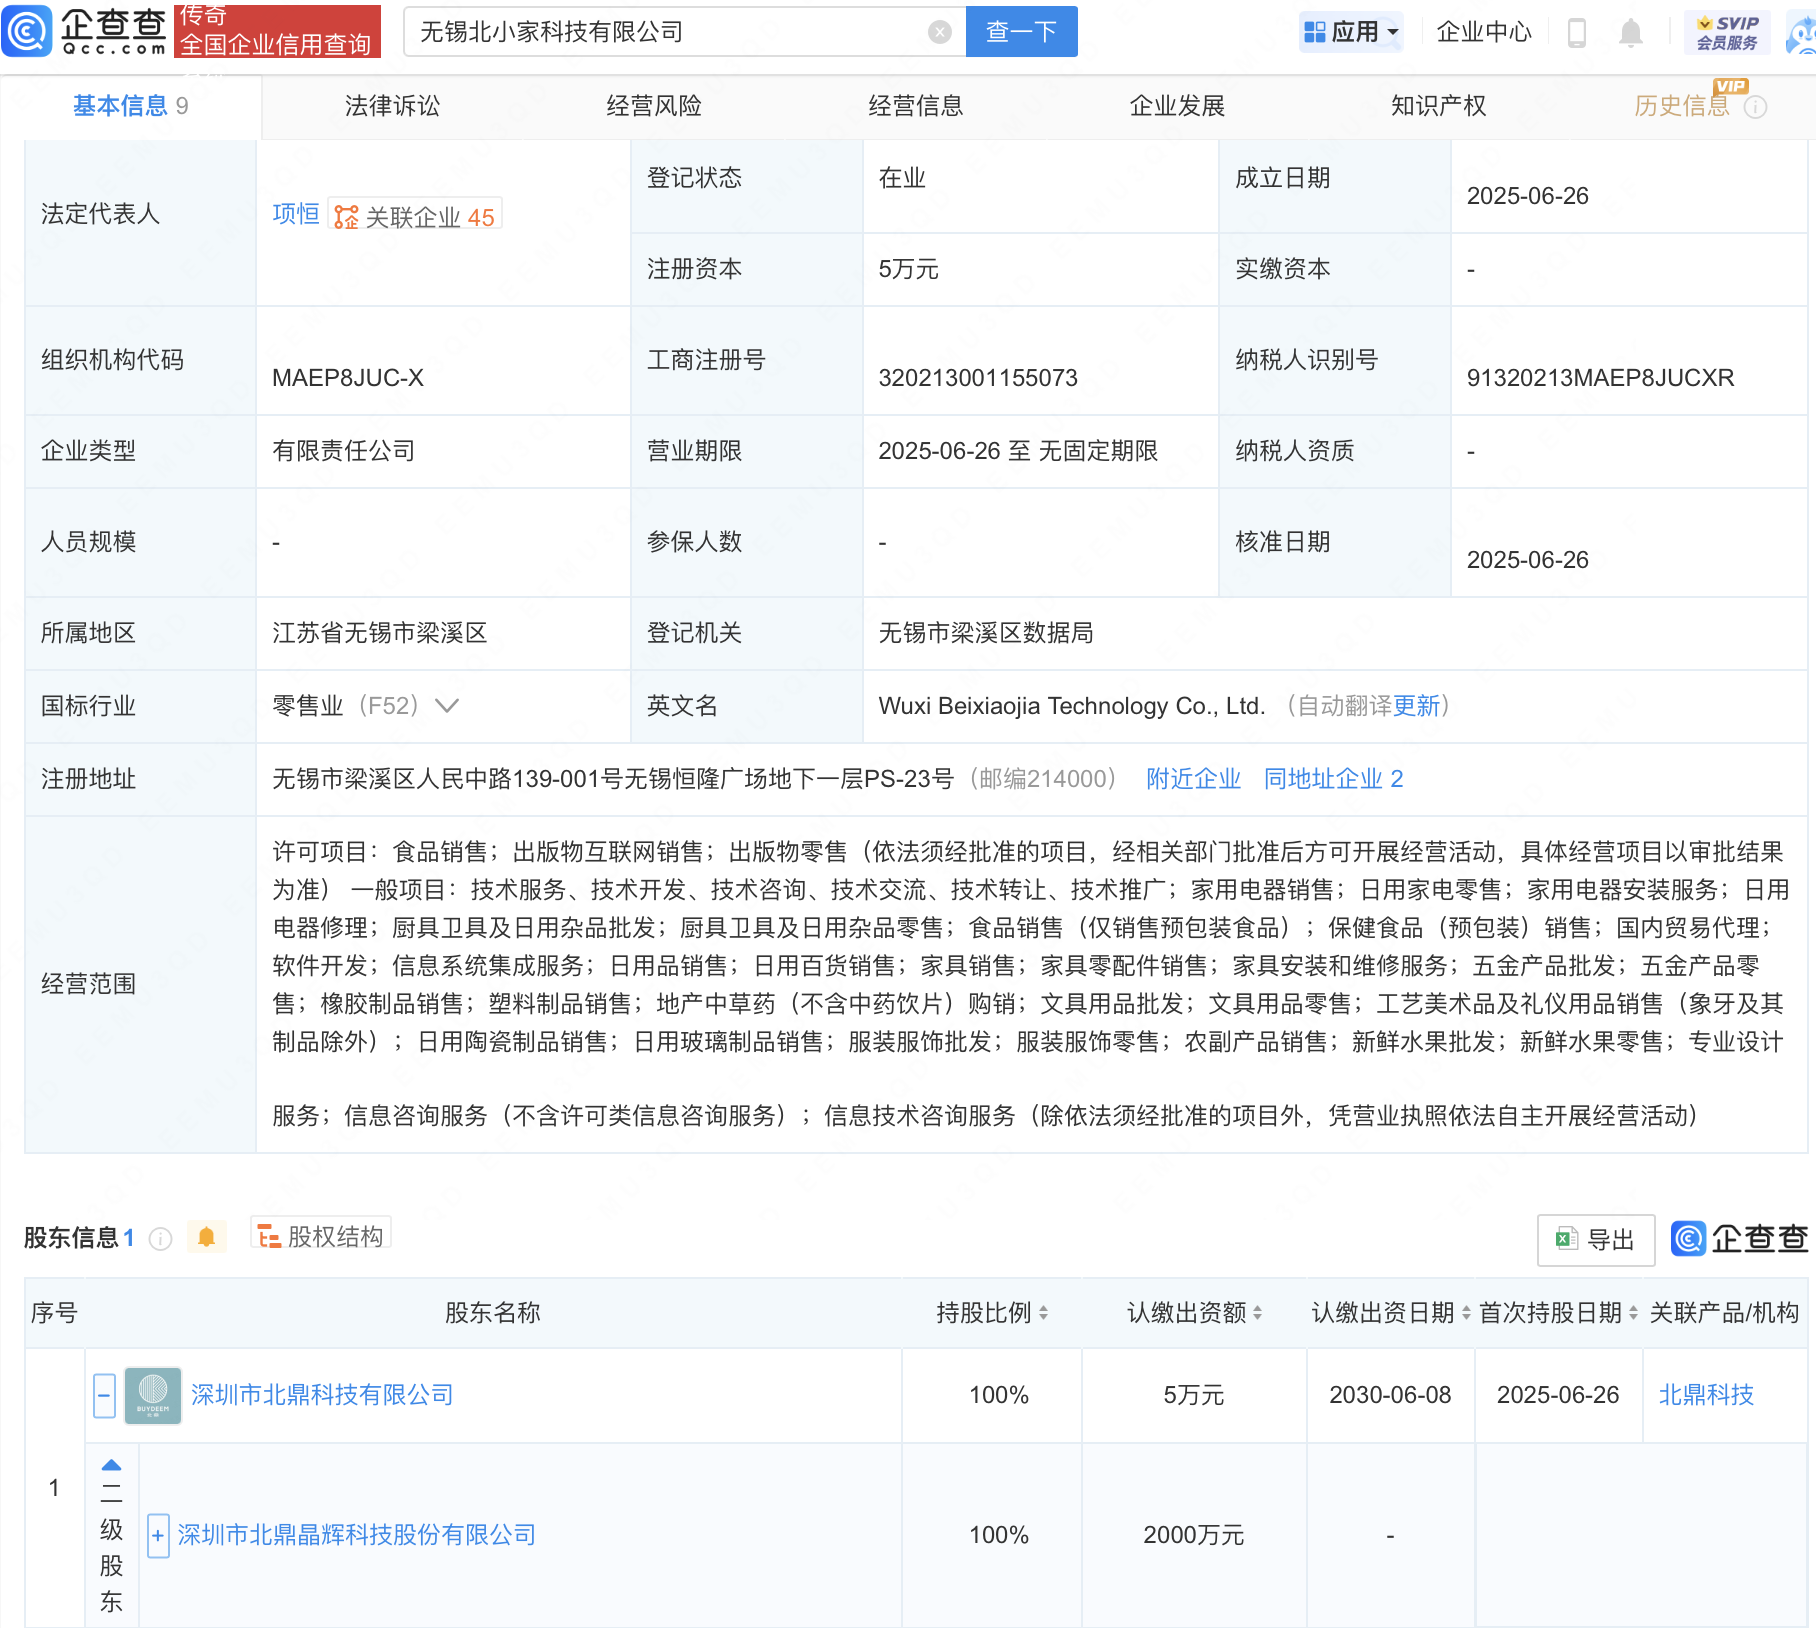Click the 查一下 search button

pyautogui.click(x=1022, y=32)
